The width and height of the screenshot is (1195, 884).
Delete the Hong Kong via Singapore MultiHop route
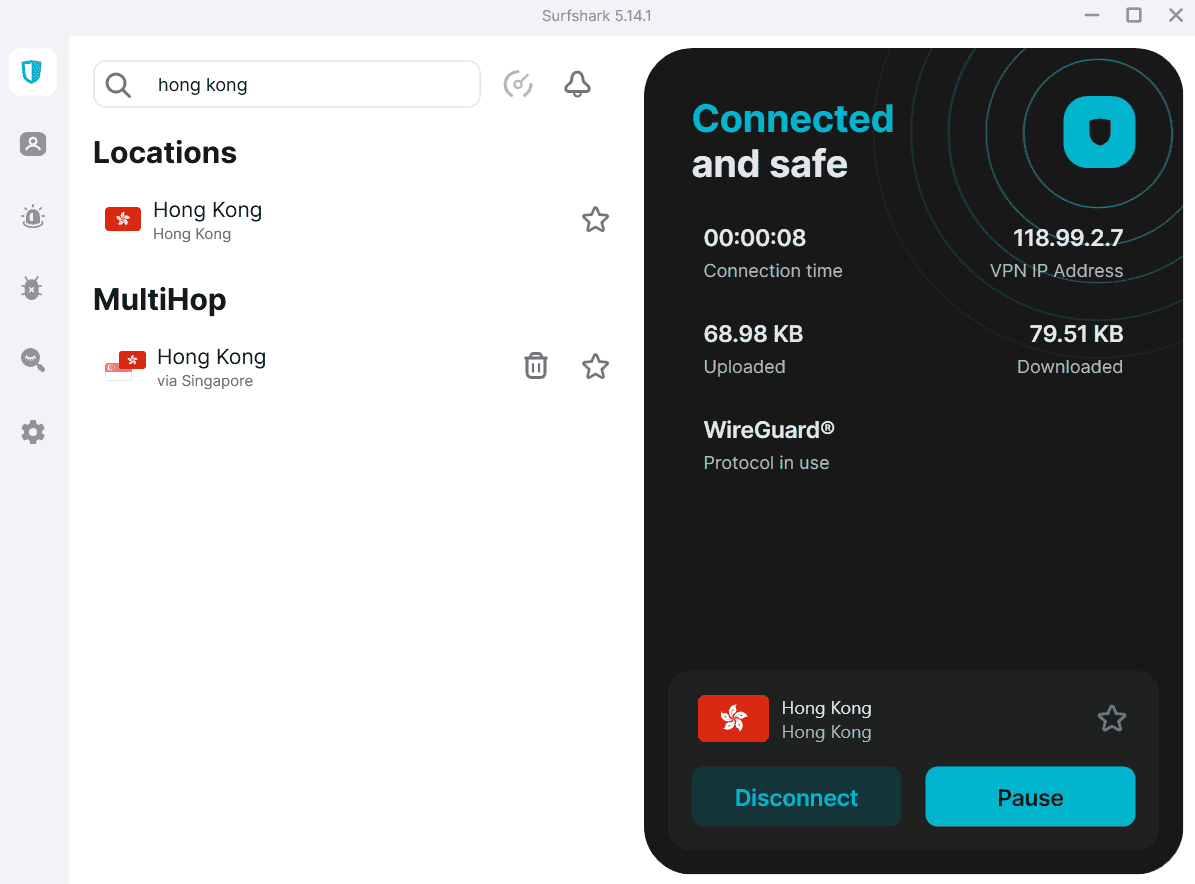pos(535,366)
